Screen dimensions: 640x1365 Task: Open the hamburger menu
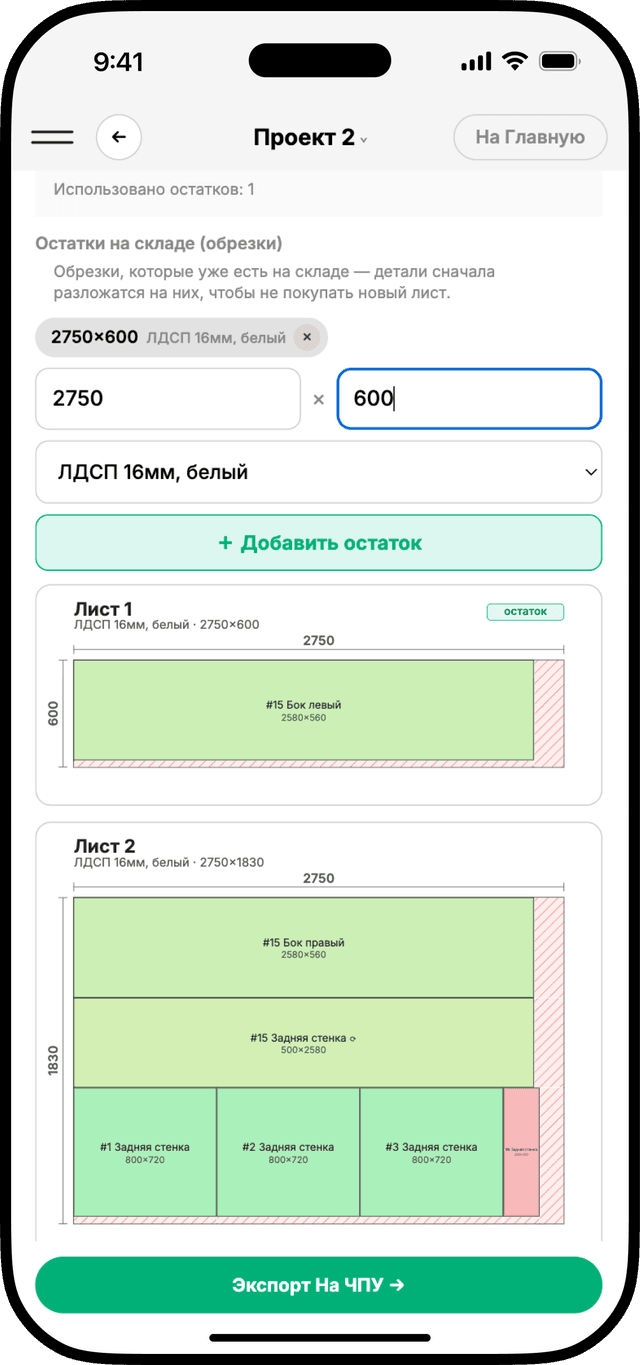point(52,137)
